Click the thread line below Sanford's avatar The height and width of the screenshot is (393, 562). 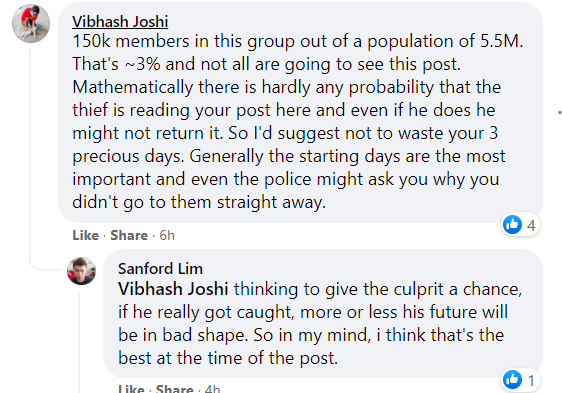tap(79, 343)
